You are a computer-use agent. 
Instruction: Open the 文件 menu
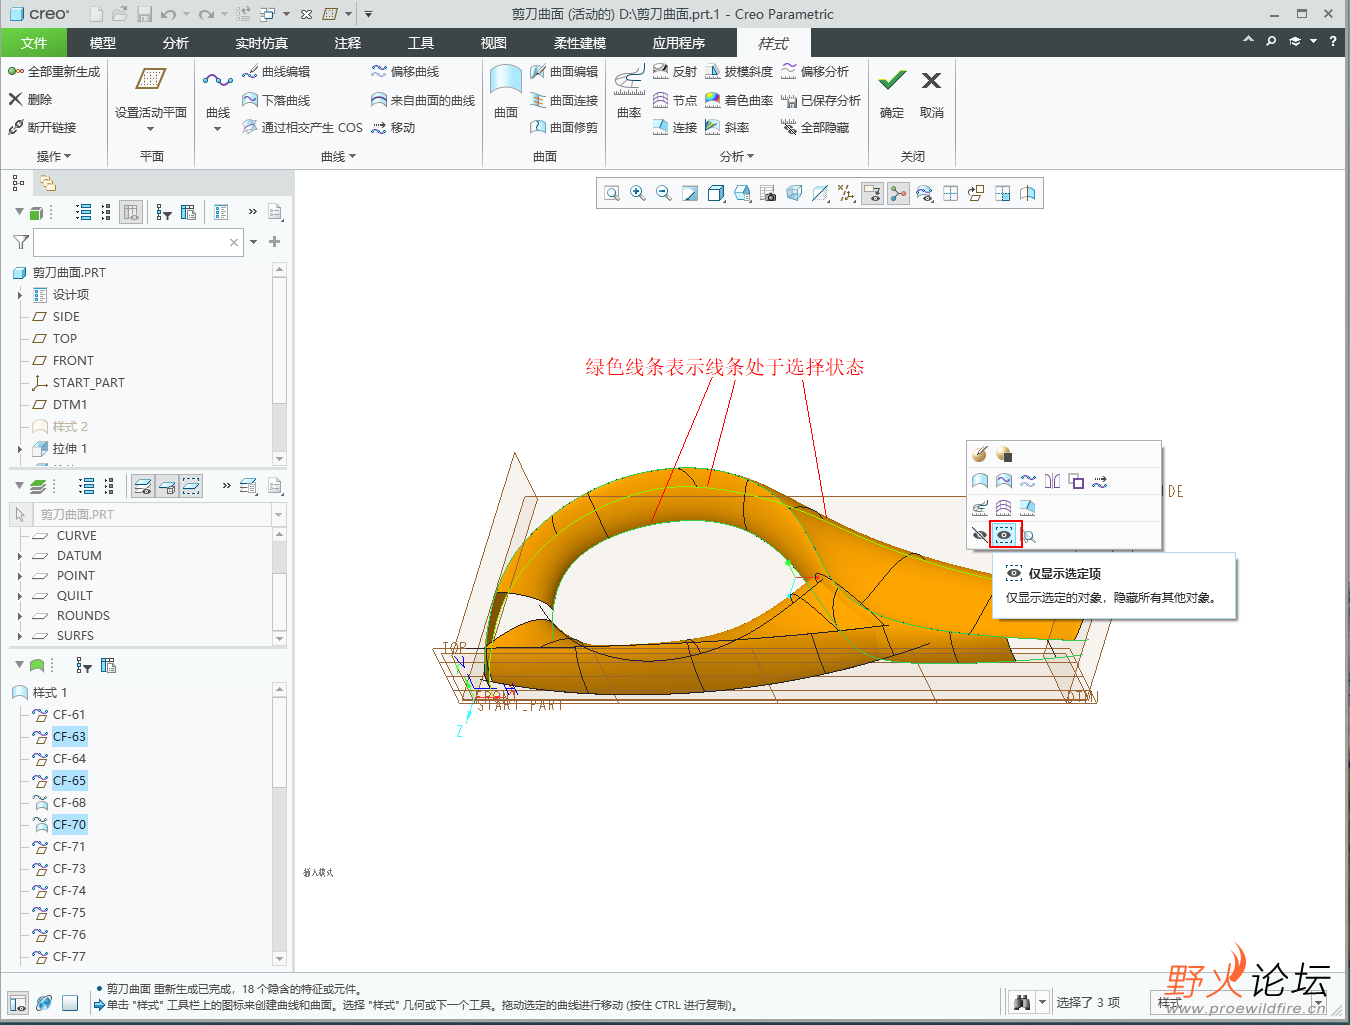tap(34, 43)
